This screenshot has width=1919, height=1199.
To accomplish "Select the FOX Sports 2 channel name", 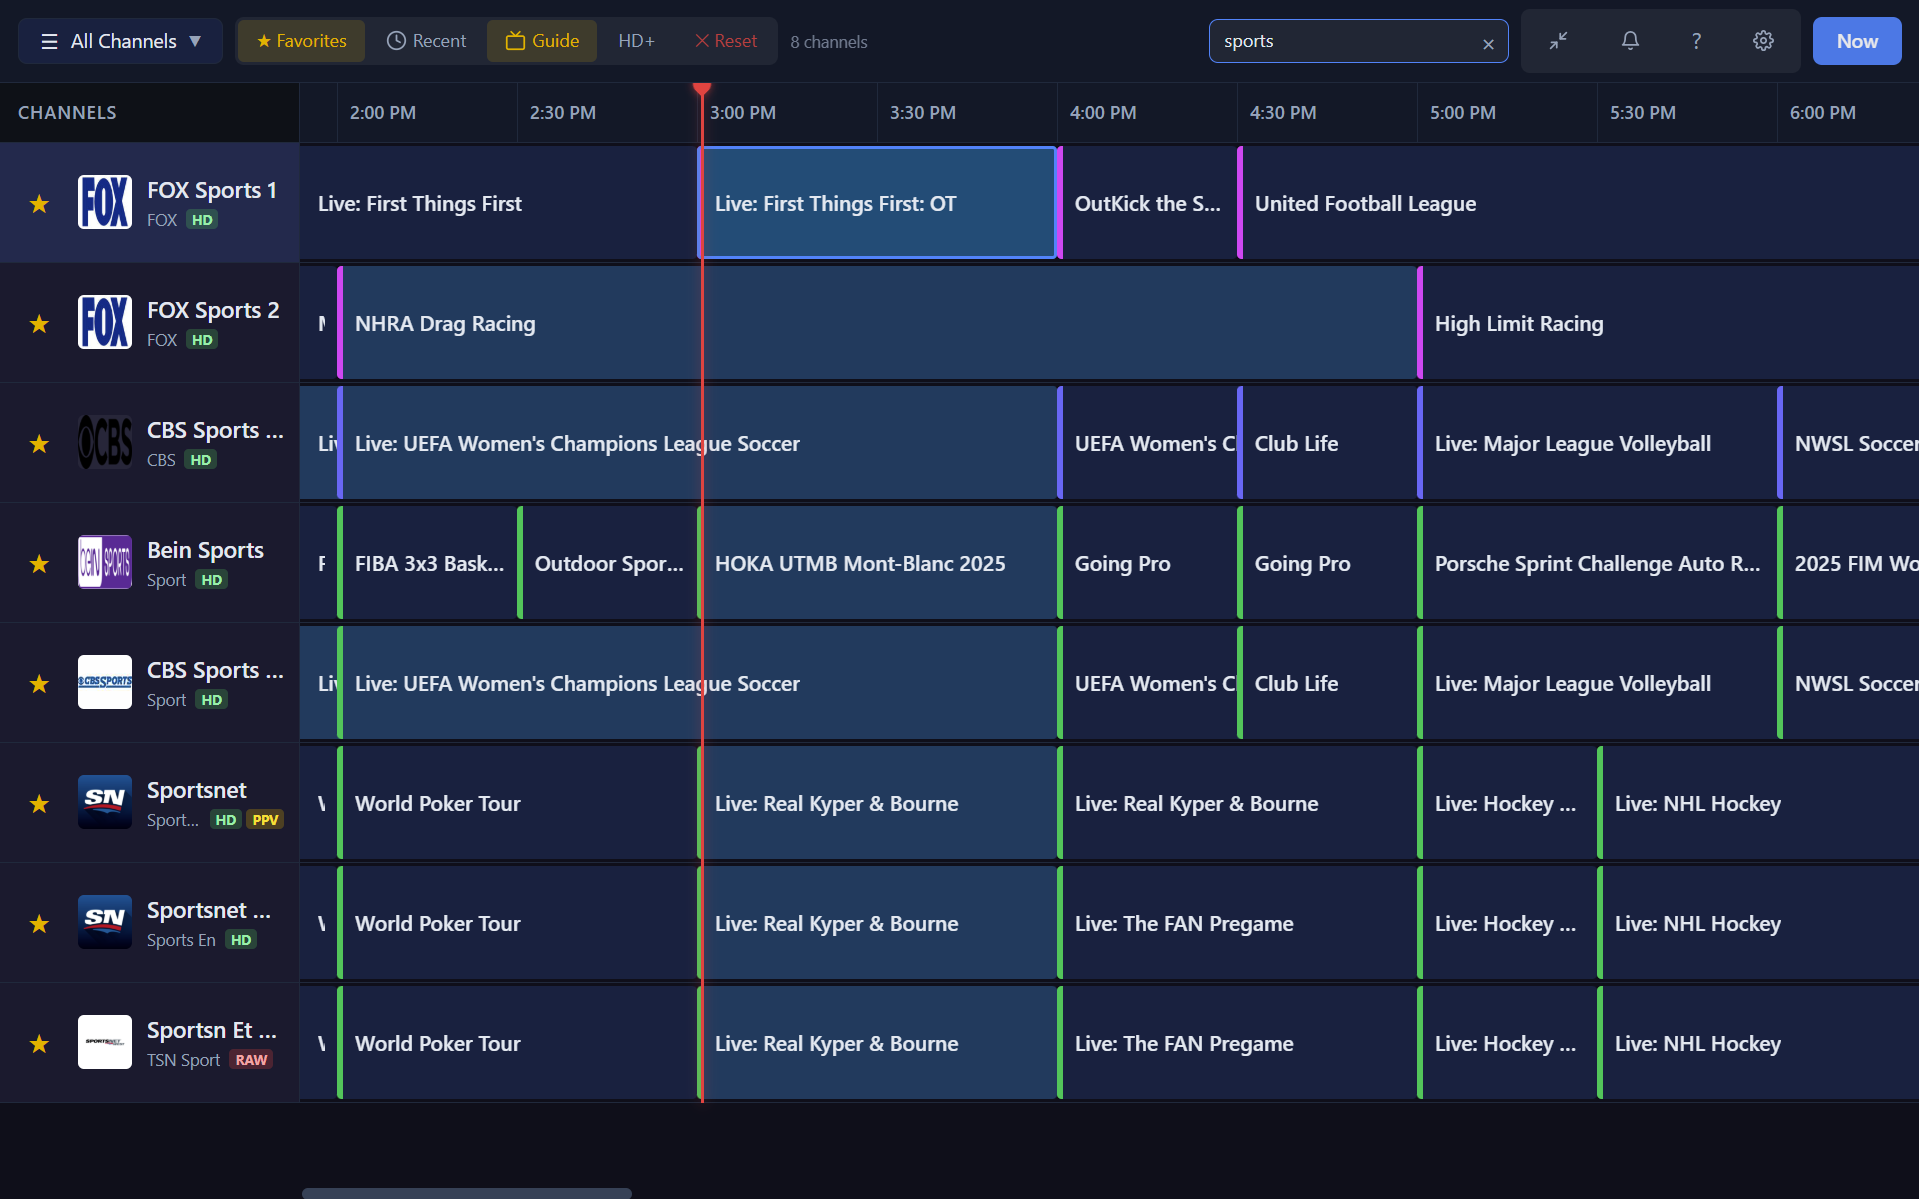I will pyautogui.click(x=213, y=310).
